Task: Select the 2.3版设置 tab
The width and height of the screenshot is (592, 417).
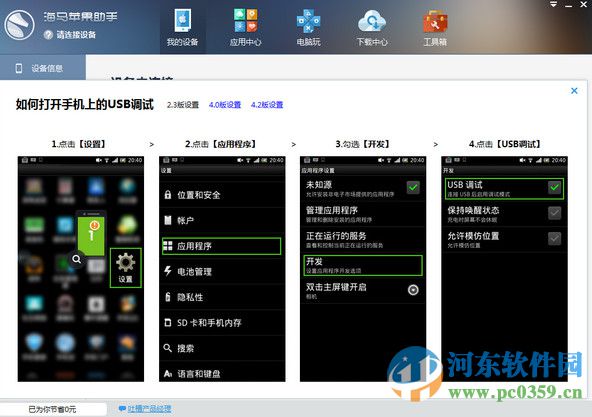Action: coord(183,105)
